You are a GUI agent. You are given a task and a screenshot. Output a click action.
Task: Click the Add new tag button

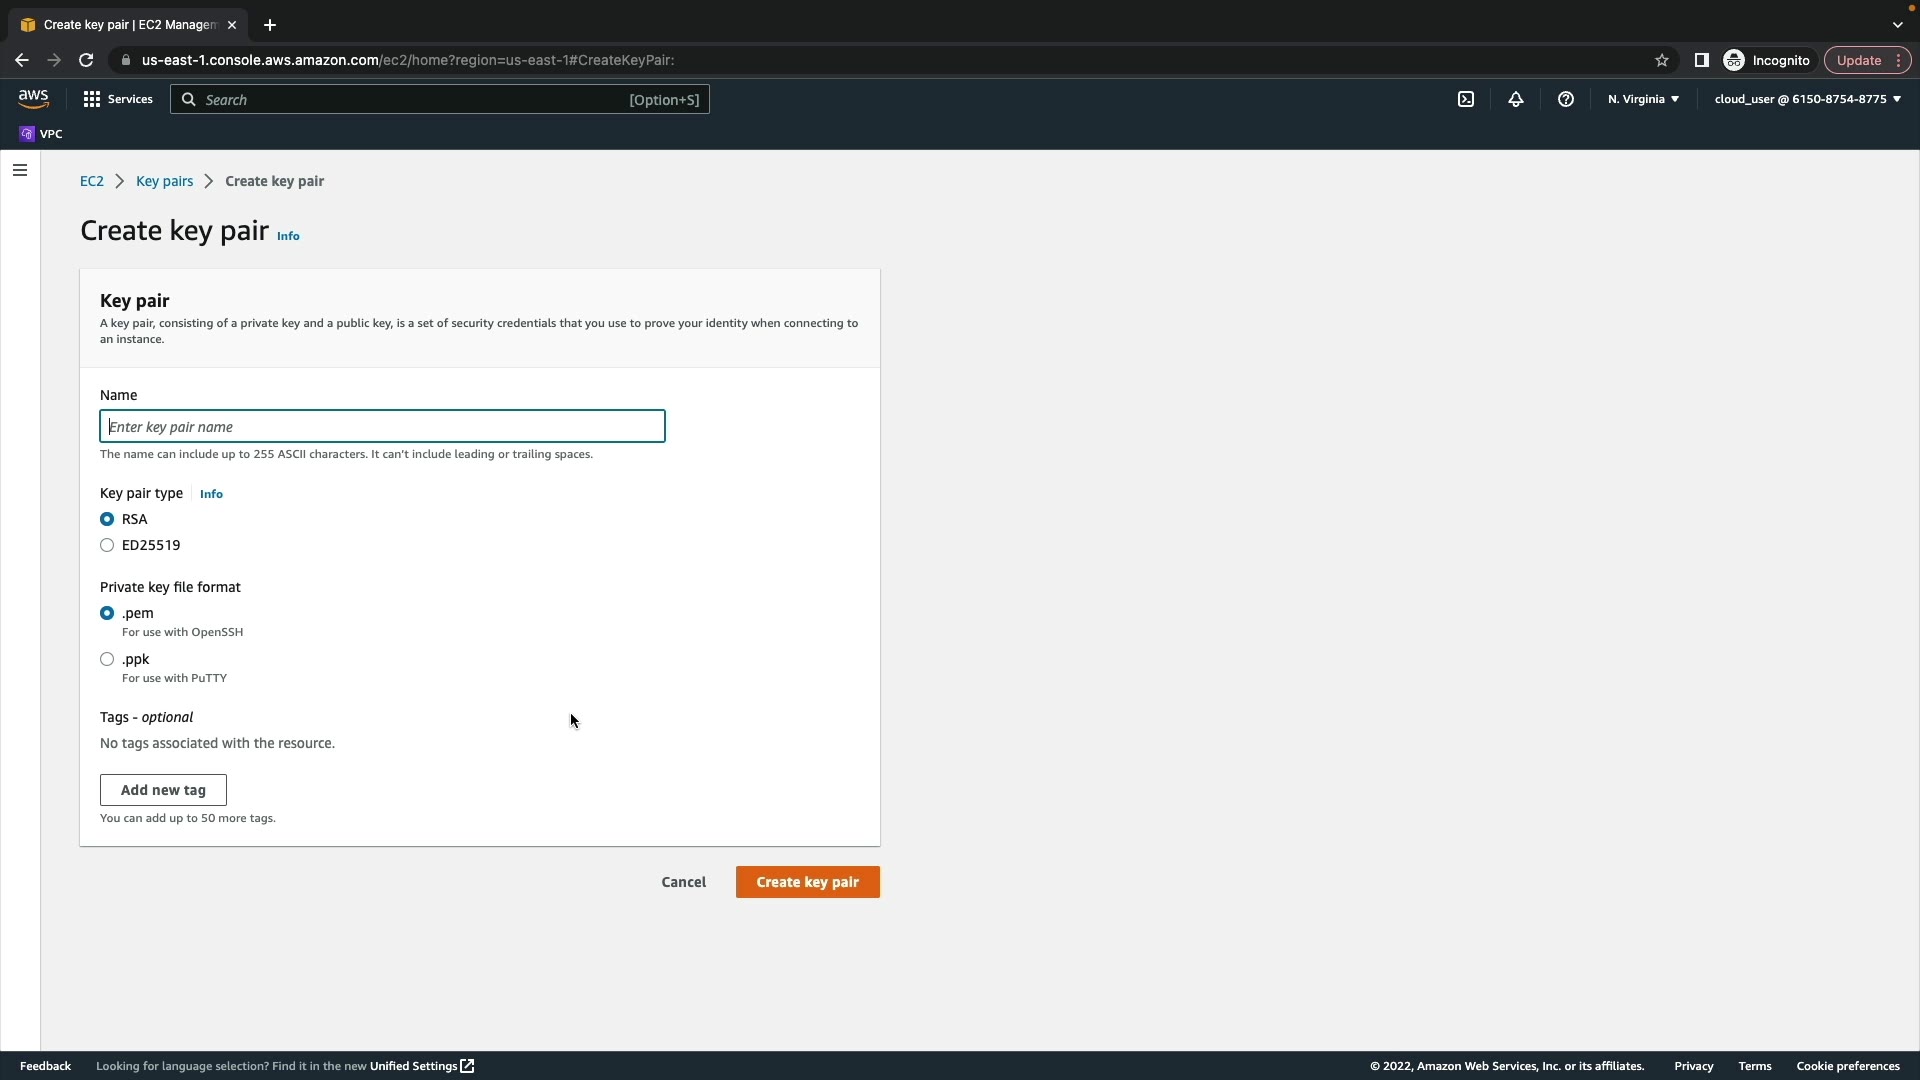click(163, 790)
